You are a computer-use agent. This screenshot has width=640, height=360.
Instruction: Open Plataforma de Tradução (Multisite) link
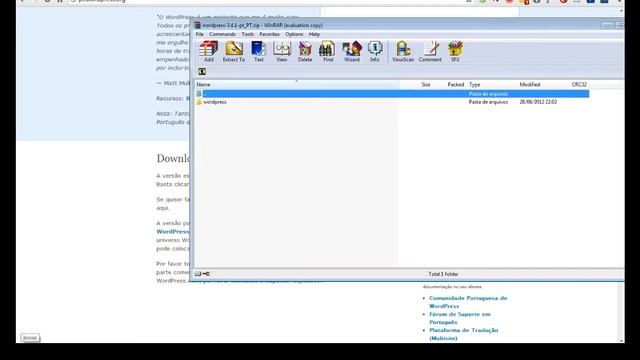[463, 334]
